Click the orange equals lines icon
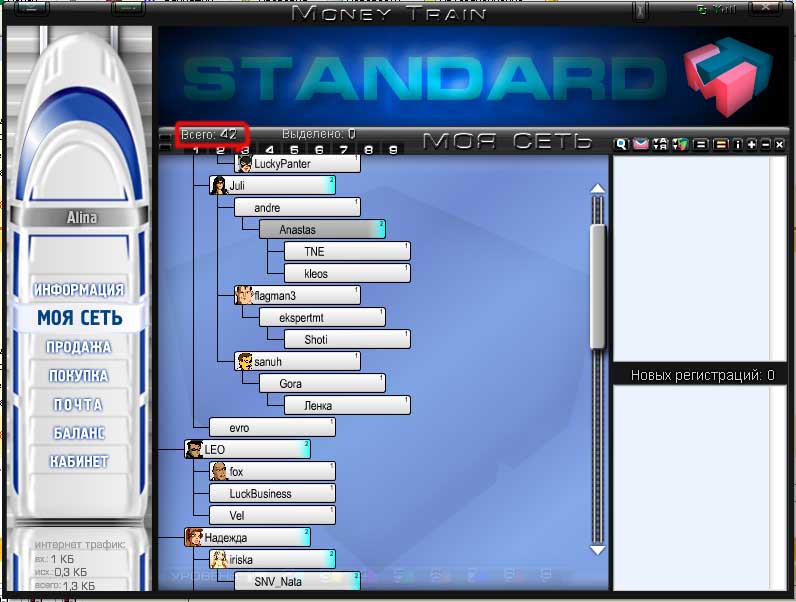Screen dimensions: 796x602 (720, 144)
